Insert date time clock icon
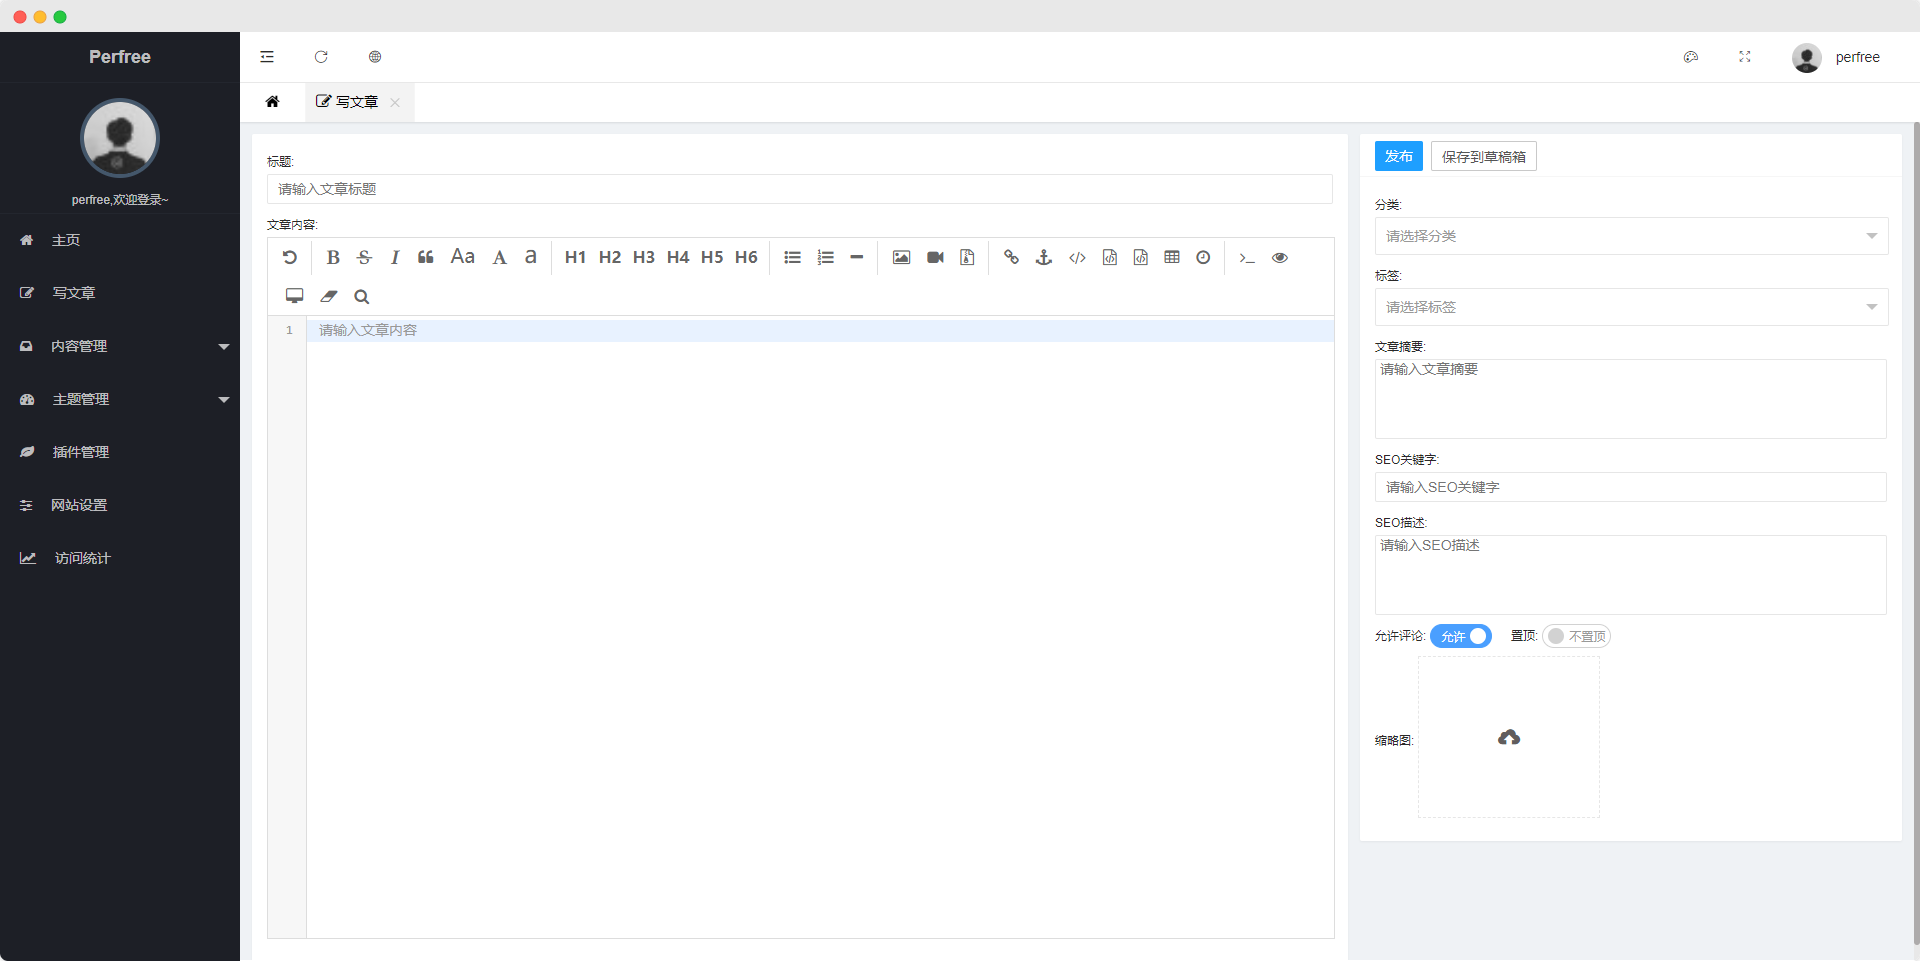Screen dimensions: 1920x961 click(1204, 257)
